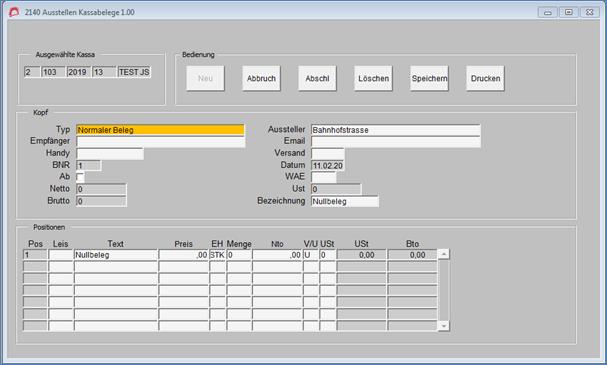Click the Löschen button
Viewport: 607px width, 365px height.
click(373, 78)
